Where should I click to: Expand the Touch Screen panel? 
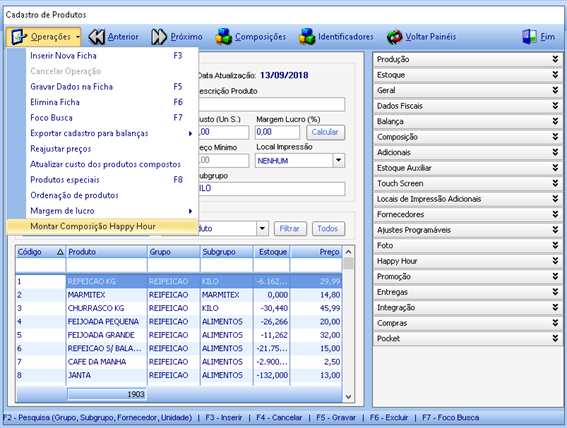(x=467, y=184)
